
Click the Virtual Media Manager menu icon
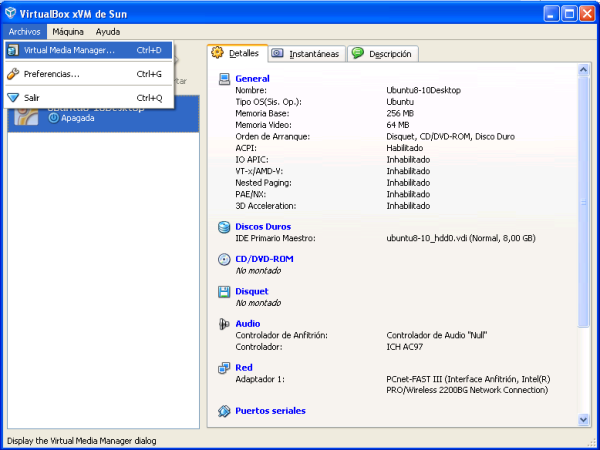(13, 49)
